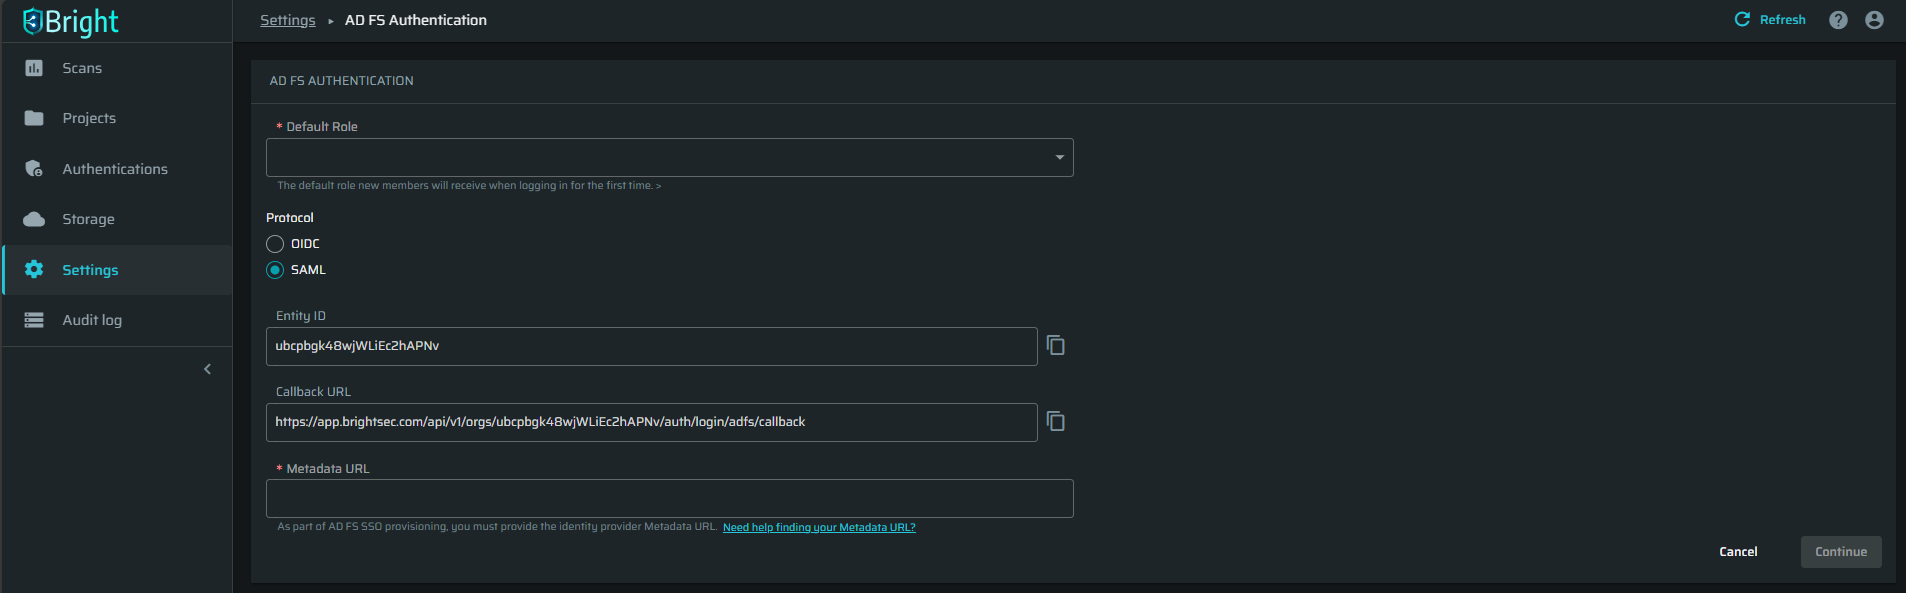
Task: Open Metadata URL help link
Action: tap(819, 527)
